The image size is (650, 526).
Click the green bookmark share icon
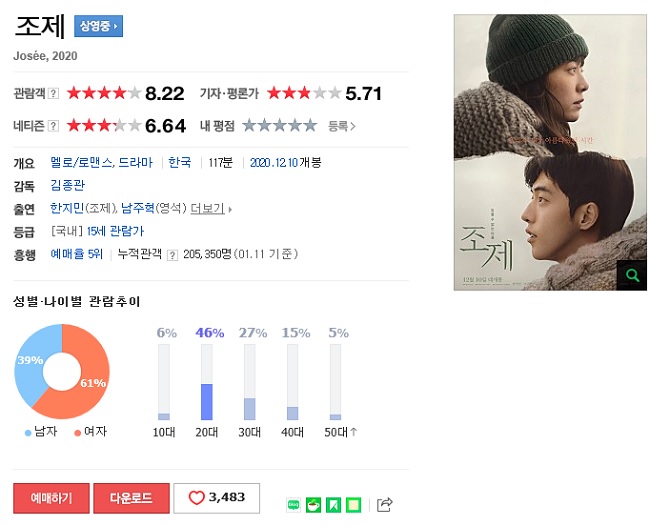click(333, 505)
